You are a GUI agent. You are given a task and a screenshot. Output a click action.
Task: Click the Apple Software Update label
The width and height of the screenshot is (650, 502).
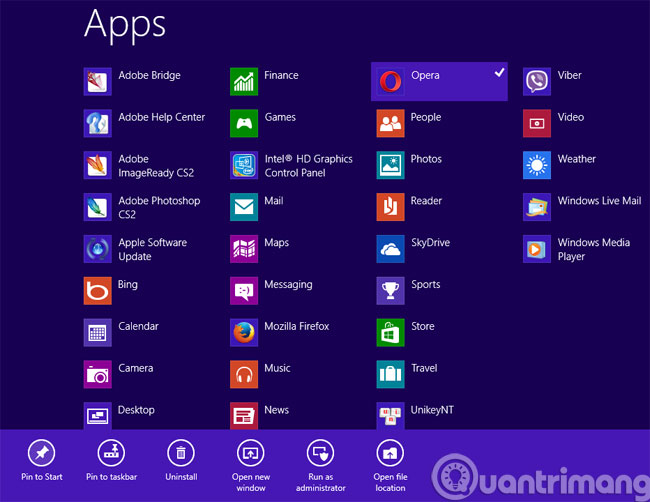pos(153,250)
